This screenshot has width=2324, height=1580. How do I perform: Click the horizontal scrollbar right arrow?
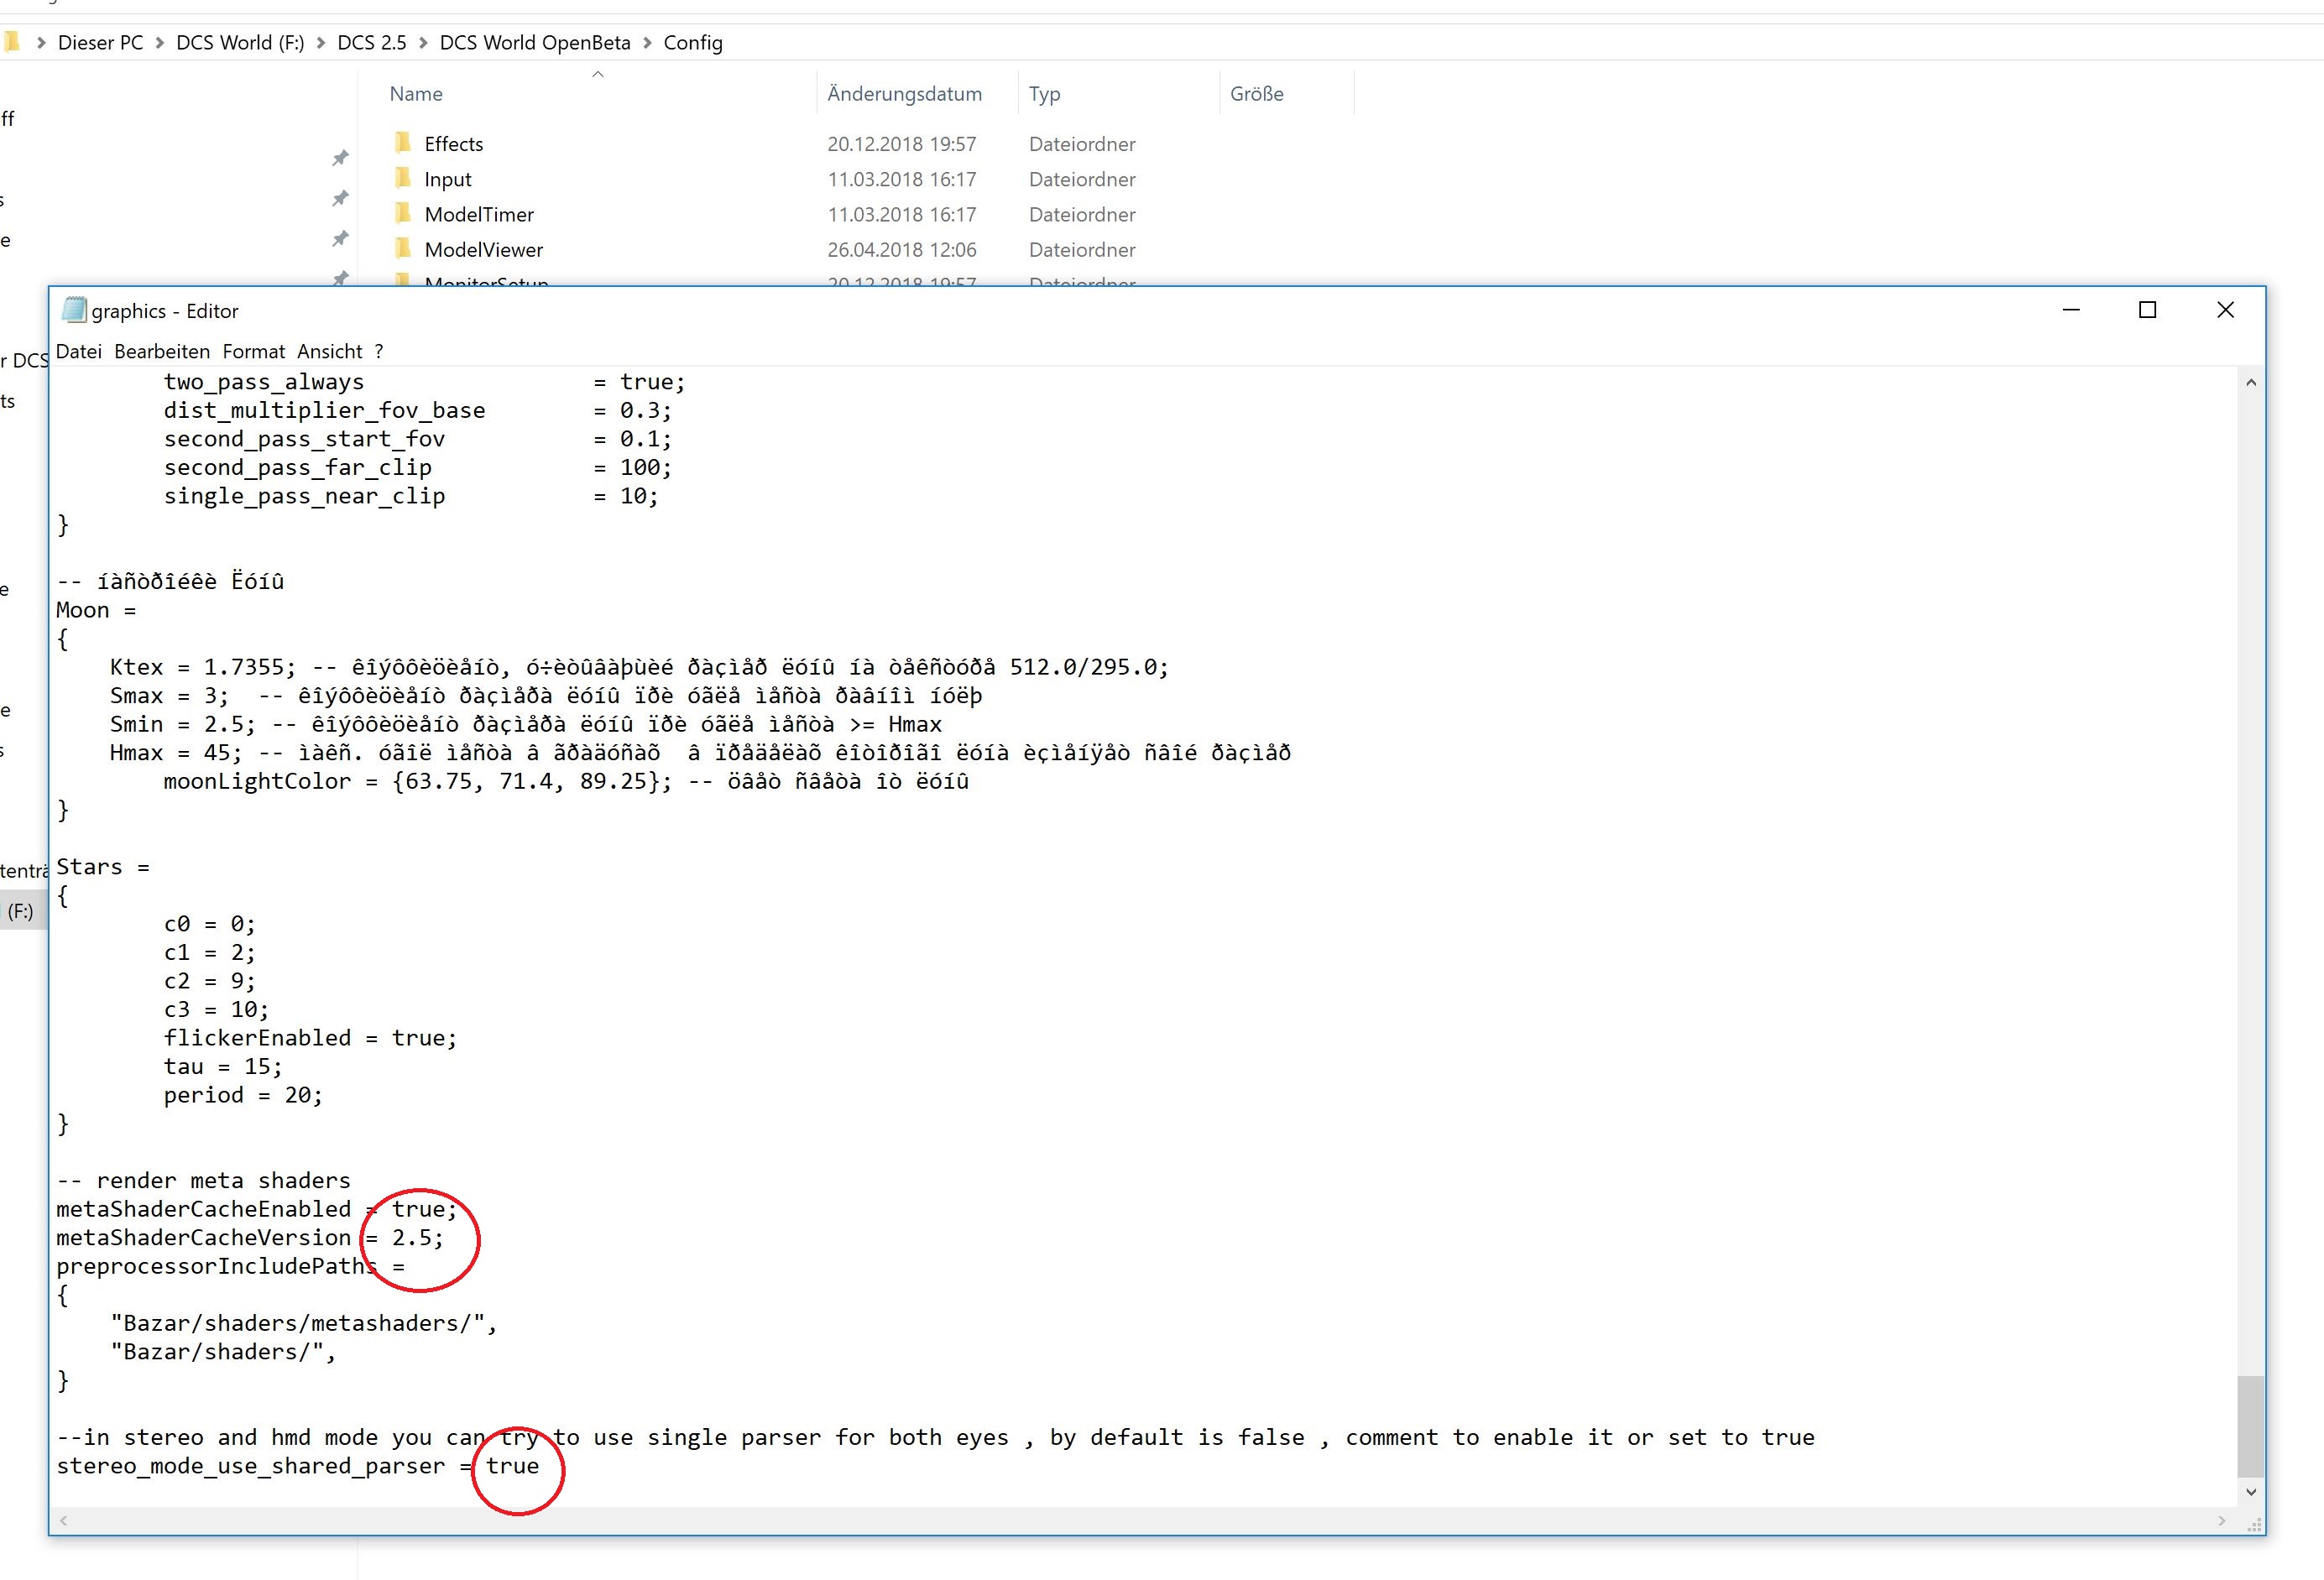[x=2222, y=1521]
